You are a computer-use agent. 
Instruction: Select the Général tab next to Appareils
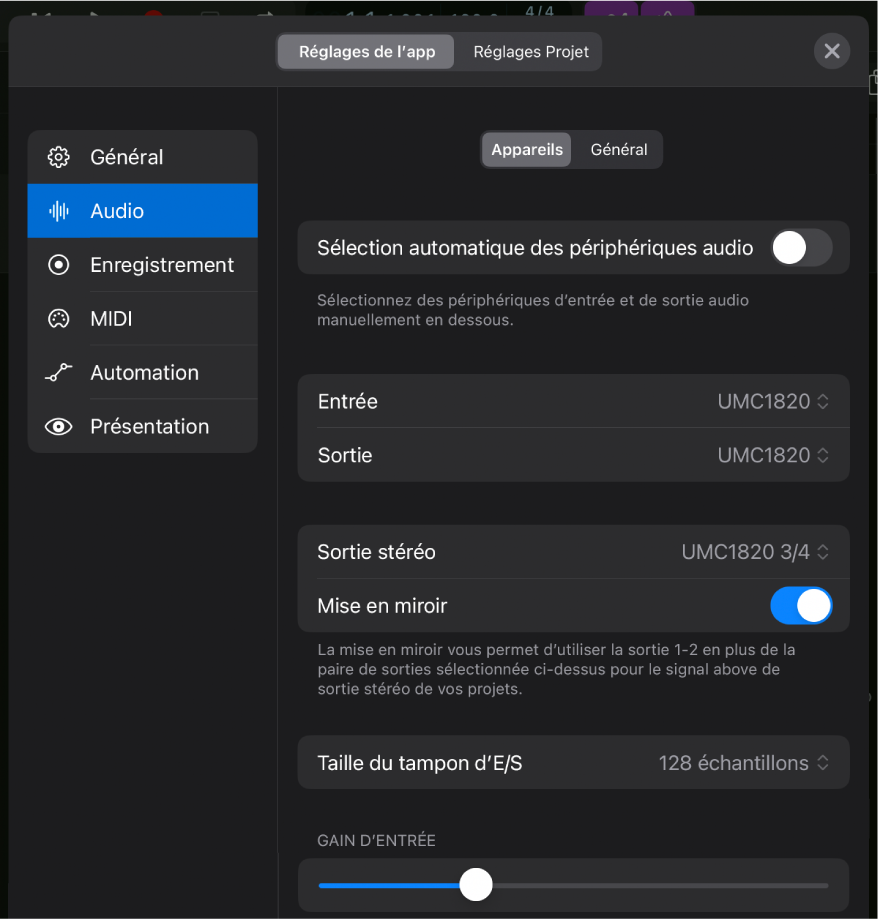pos(618,149)
